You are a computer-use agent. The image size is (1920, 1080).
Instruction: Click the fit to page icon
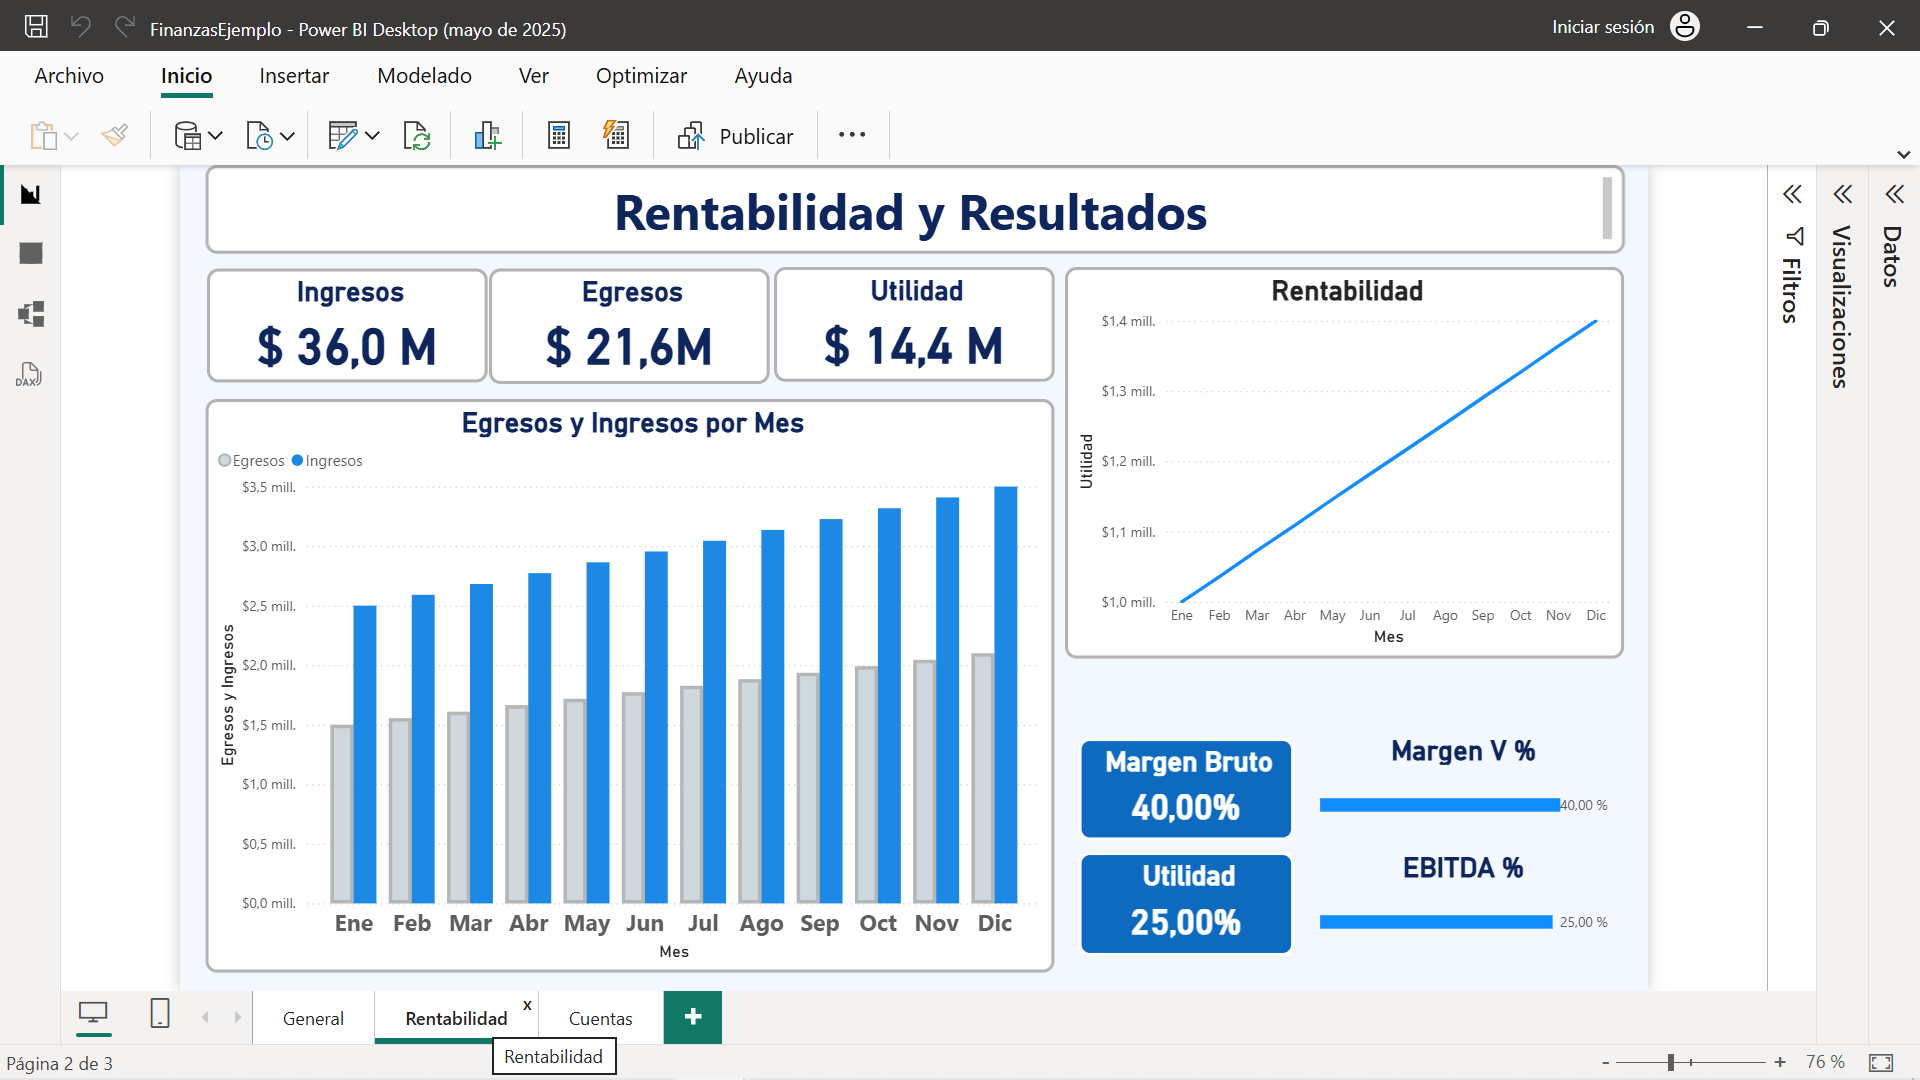pyautogui.click(x=1881, y=1062)
